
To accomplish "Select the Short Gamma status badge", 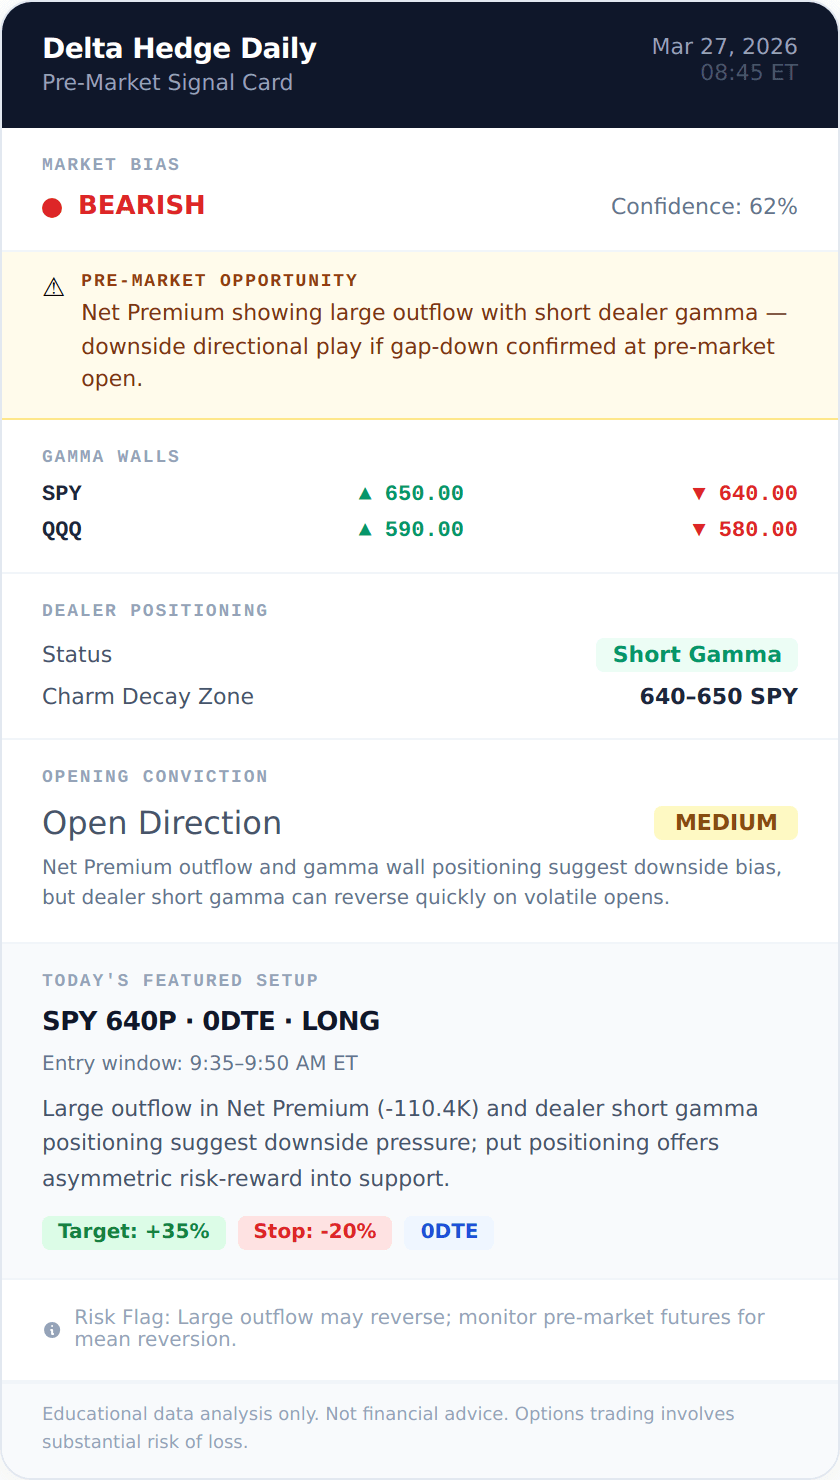I will click(696, 655).
